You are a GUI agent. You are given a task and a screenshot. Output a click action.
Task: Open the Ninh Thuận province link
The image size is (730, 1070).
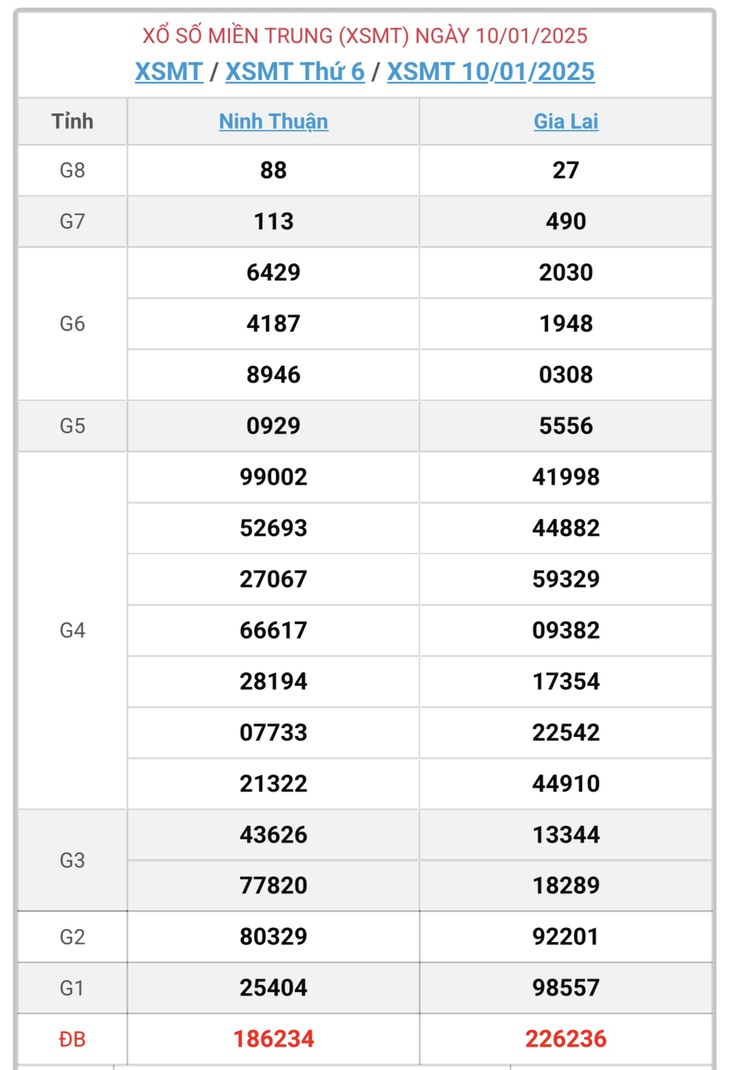click(273, 121)
